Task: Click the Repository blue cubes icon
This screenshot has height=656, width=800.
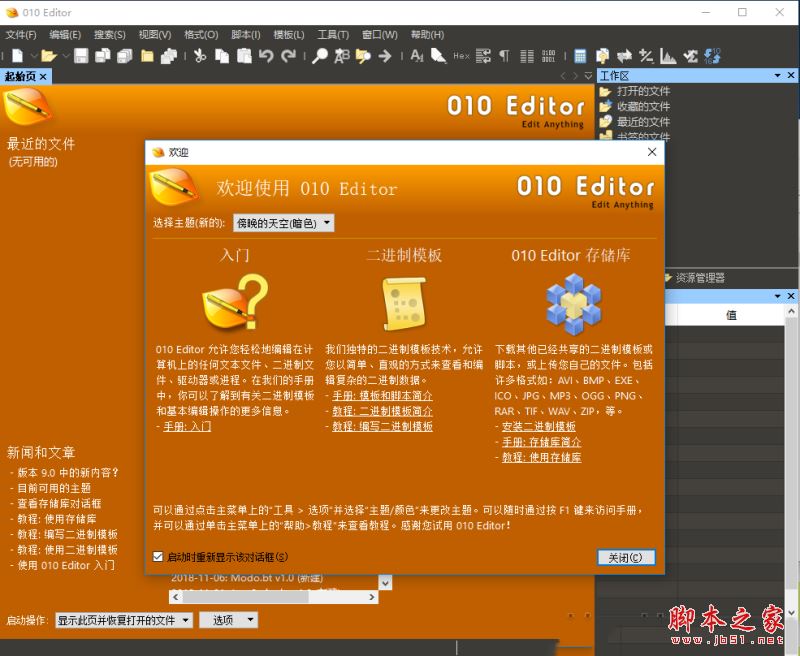Action: (x=574, y=304)
